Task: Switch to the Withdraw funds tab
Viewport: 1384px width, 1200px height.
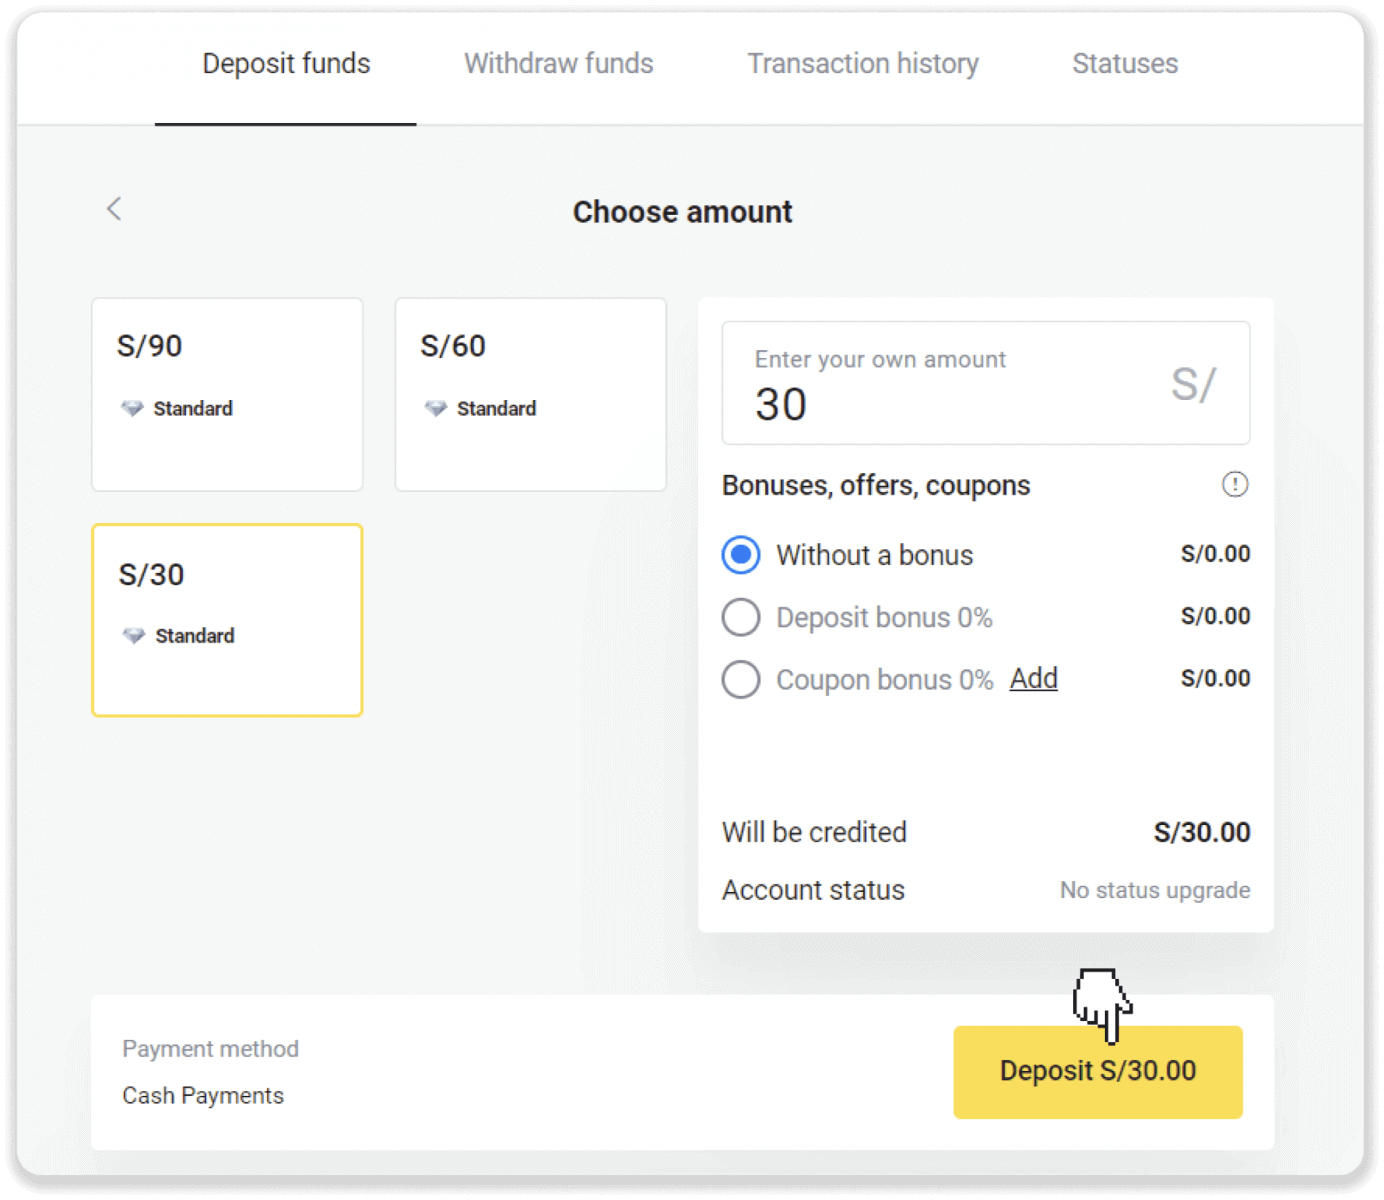Action: click(x=558, y=64)
